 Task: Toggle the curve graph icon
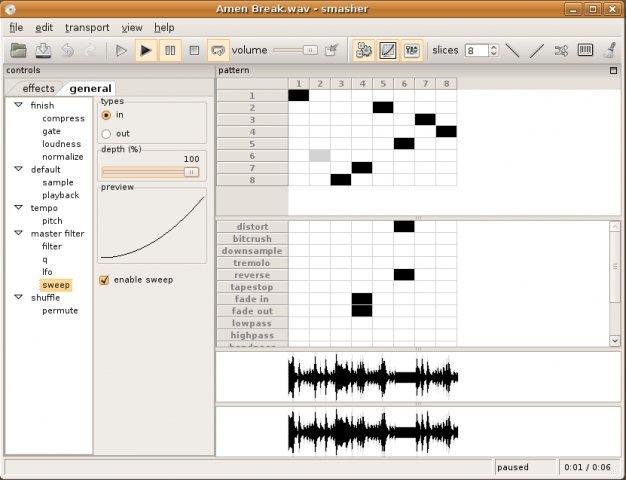tap(388, 50)
